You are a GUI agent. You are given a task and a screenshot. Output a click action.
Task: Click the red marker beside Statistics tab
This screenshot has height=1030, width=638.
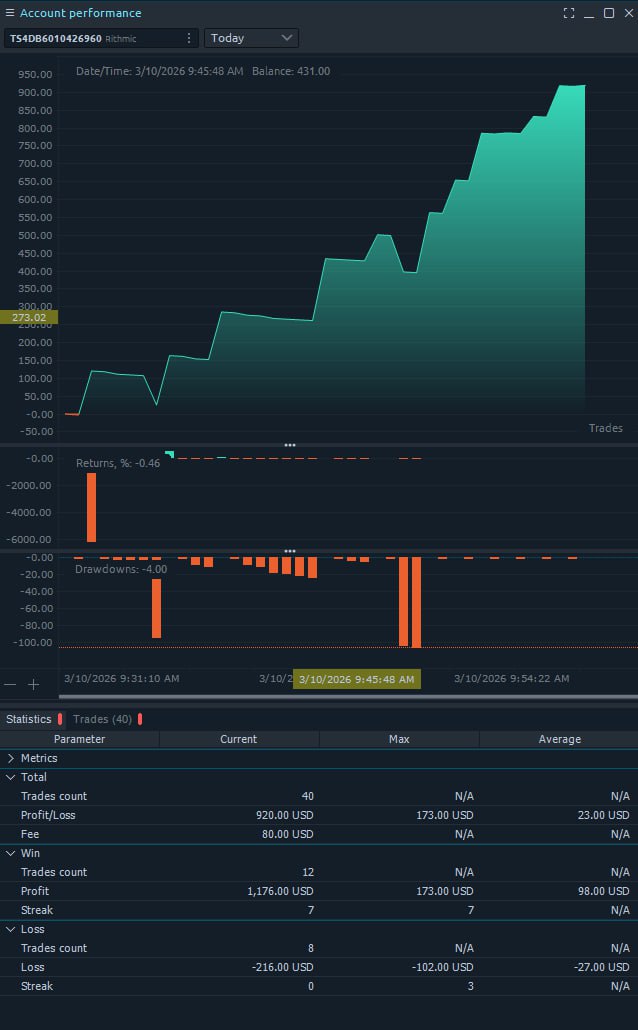click(60, 719)
